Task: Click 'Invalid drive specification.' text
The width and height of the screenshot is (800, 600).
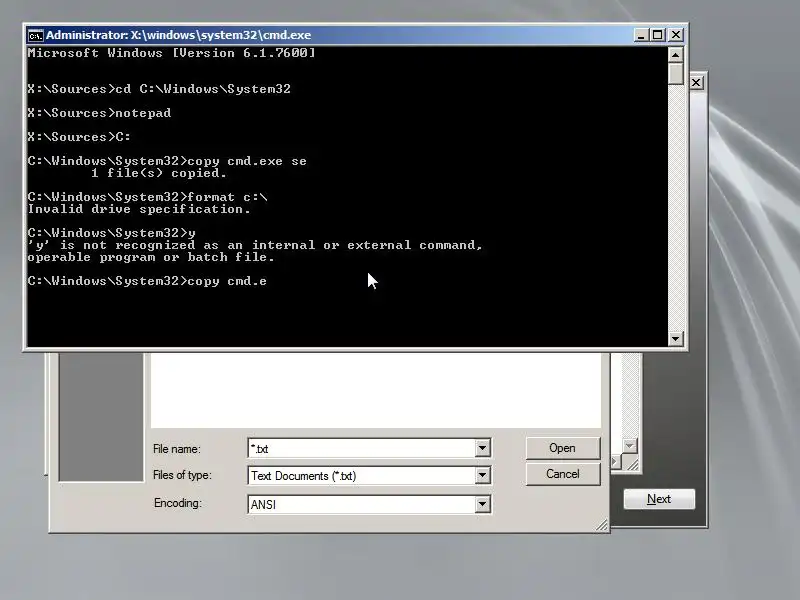Action: pyautogui.click(x=139, y=209)
